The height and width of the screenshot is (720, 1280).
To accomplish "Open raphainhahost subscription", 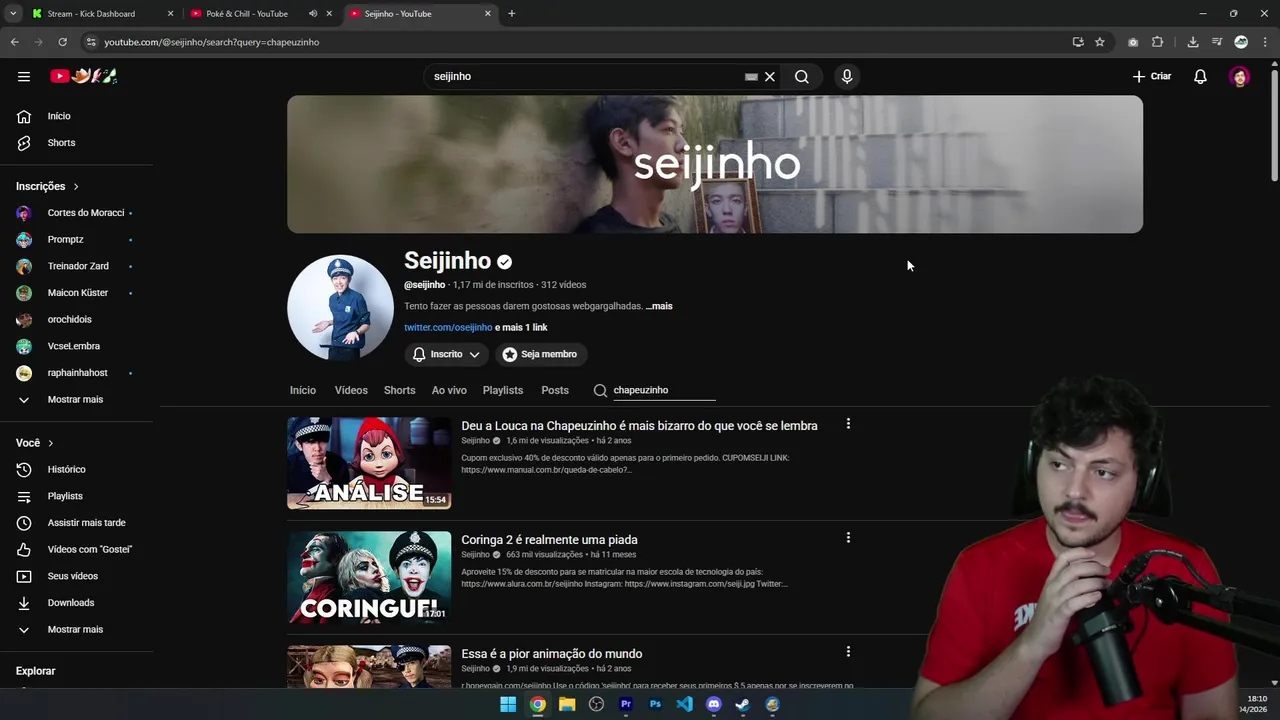I will (x=77, y=373).
